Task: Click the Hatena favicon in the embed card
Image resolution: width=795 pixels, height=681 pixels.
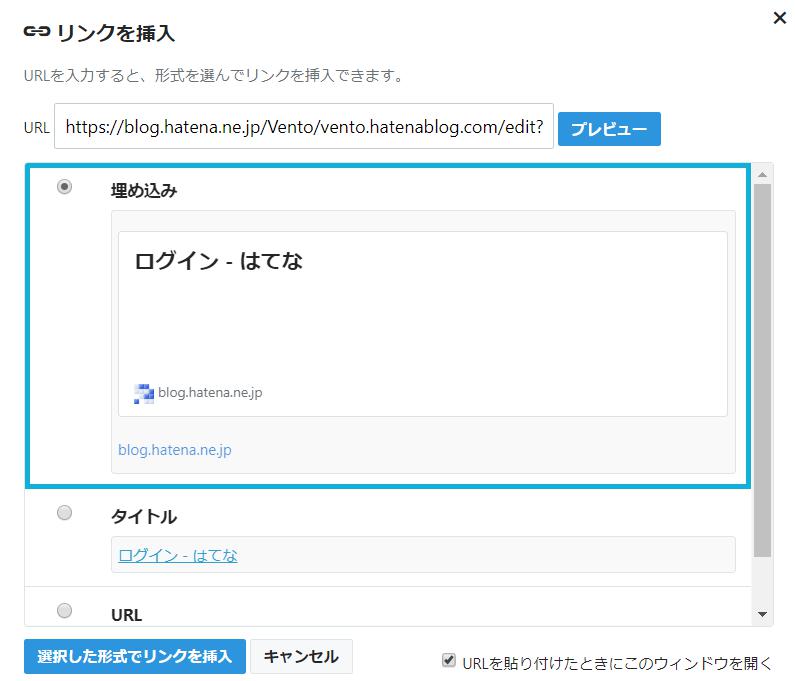Action: (143, 393)
